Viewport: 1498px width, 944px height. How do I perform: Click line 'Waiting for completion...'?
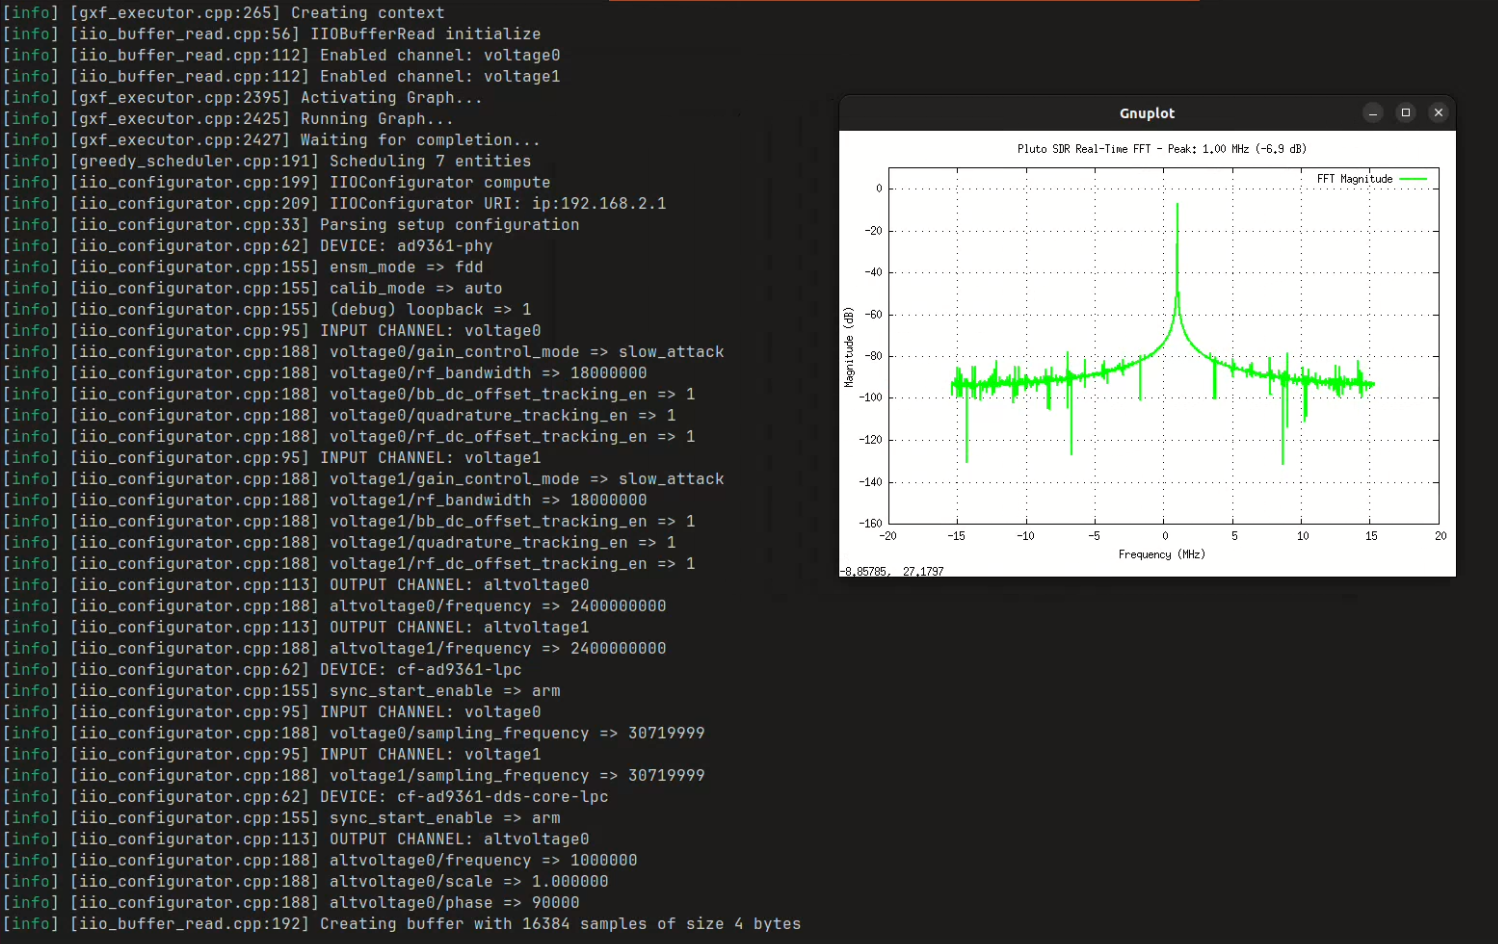(271, 140)
